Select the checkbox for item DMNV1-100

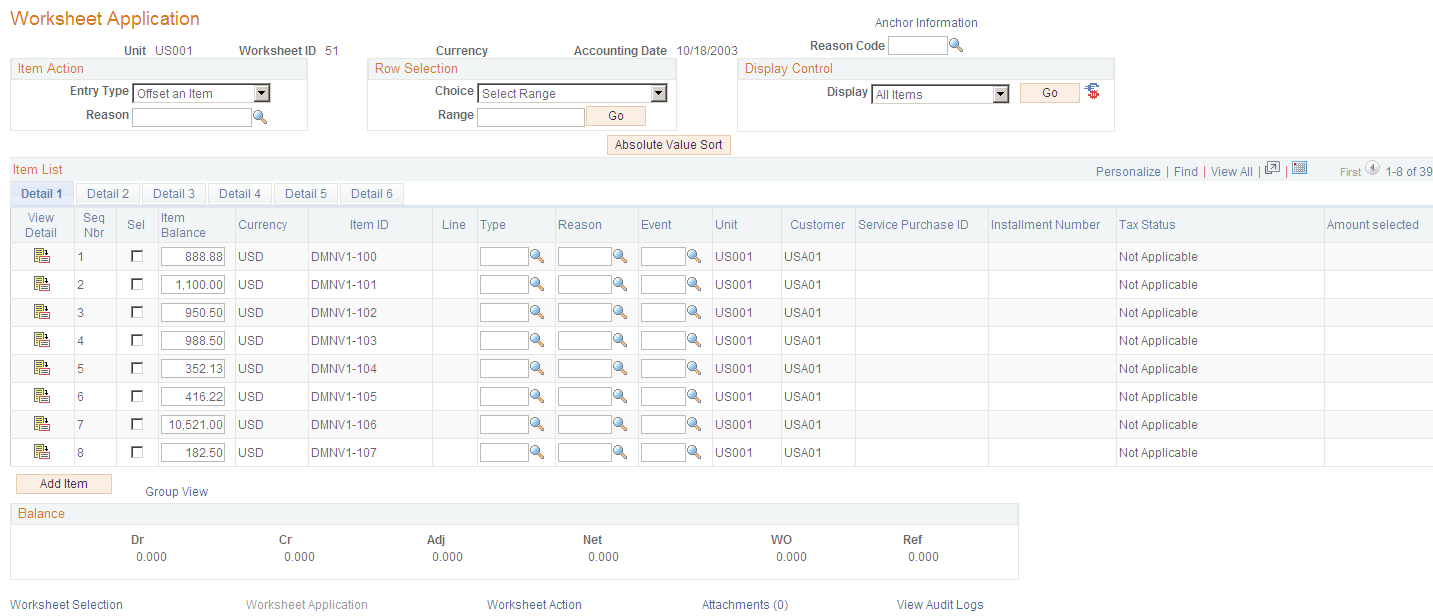click(135, 256)
